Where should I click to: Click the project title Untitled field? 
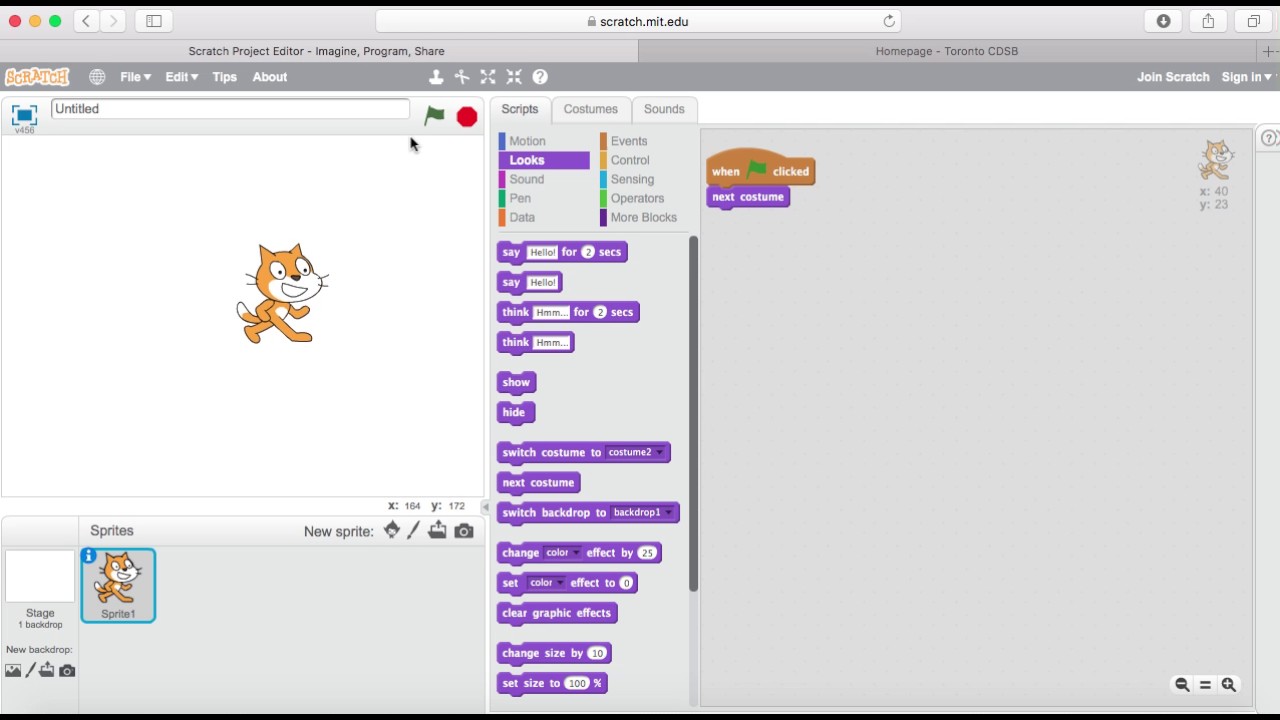(230, 109)
